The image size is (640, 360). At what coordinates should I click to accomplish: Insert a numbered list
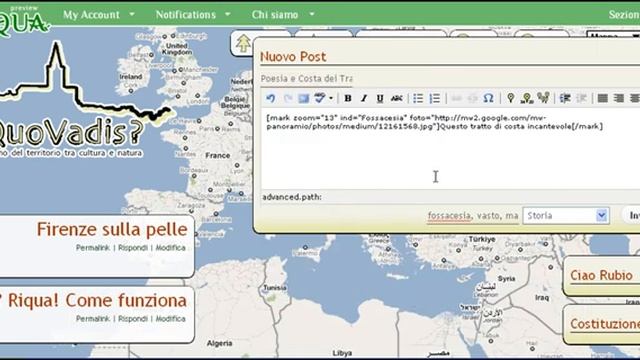point(435,98)
